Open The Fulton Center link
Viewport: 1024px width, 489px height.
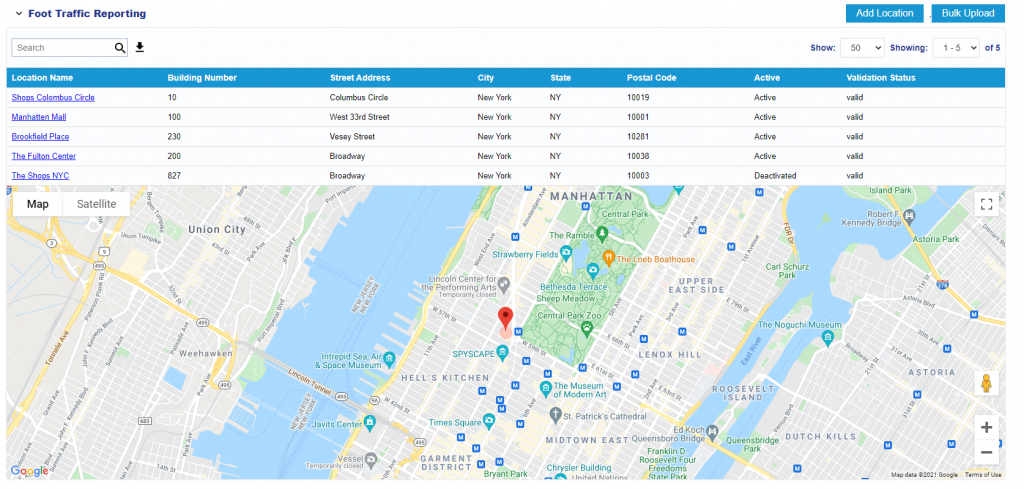(x=44, y=156)
